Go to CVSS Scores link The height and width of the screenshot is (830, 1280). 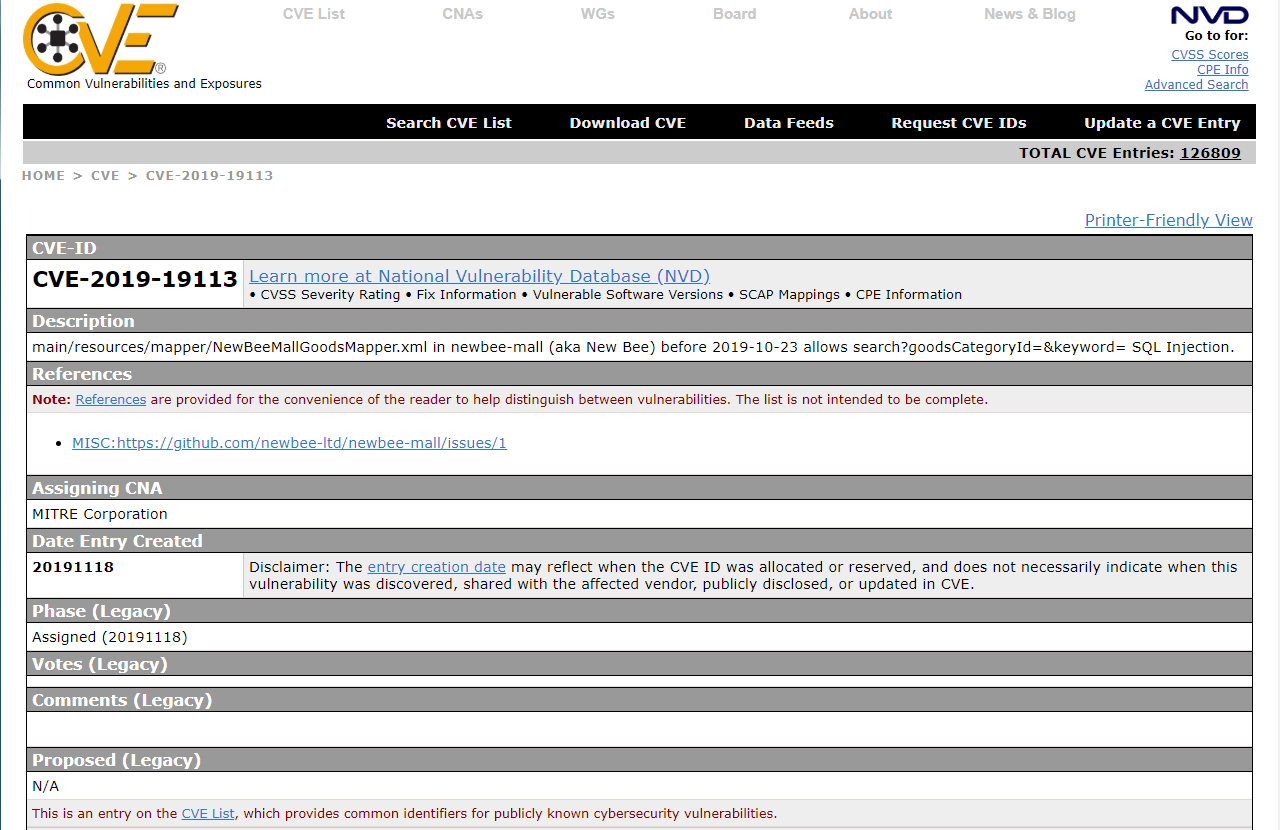click(x=1210, y=55)
